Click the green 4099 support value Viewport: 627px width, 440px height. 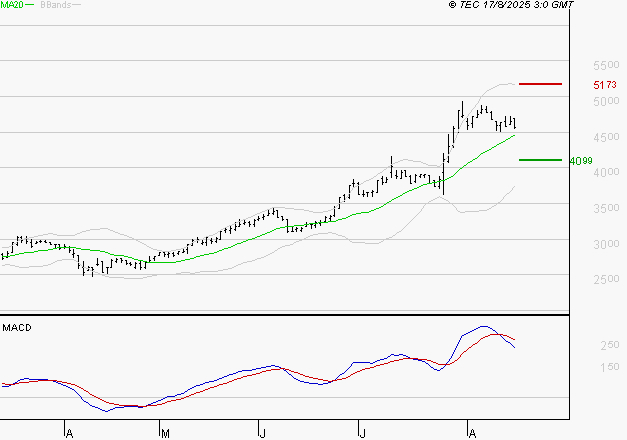point(581,161)
